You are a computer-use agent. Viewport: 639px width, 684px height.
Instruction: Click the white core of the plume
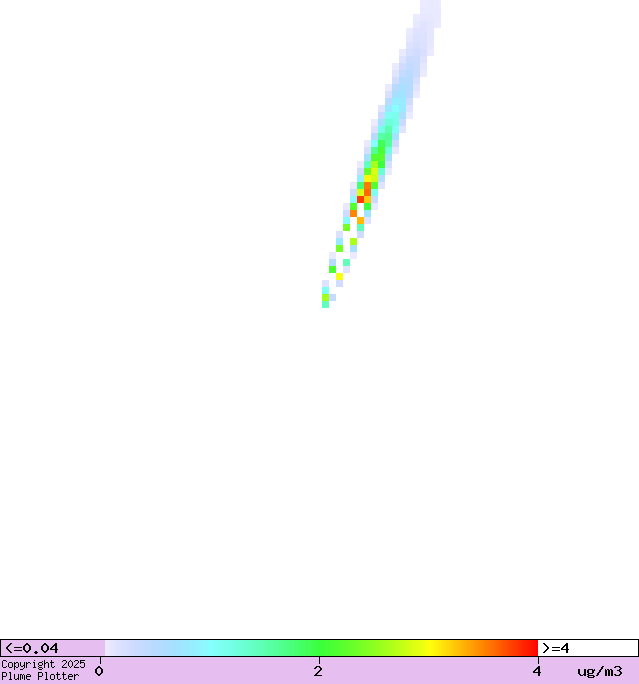pos(345,245)
